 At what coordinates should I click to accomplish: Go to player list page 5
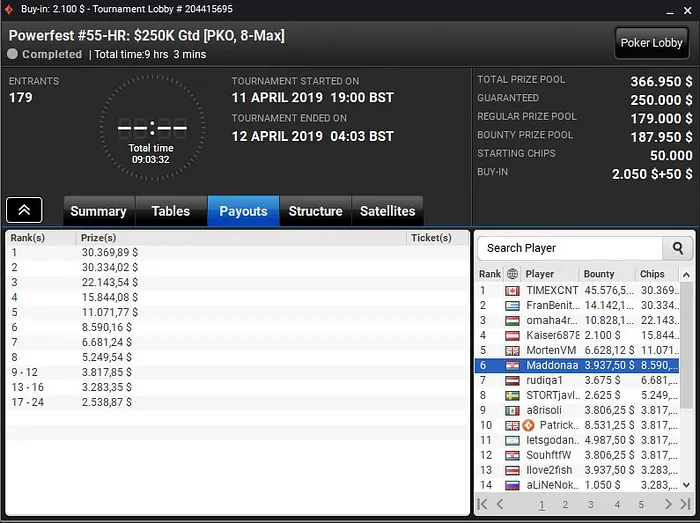pyautogui.click(x=641, y=505)
